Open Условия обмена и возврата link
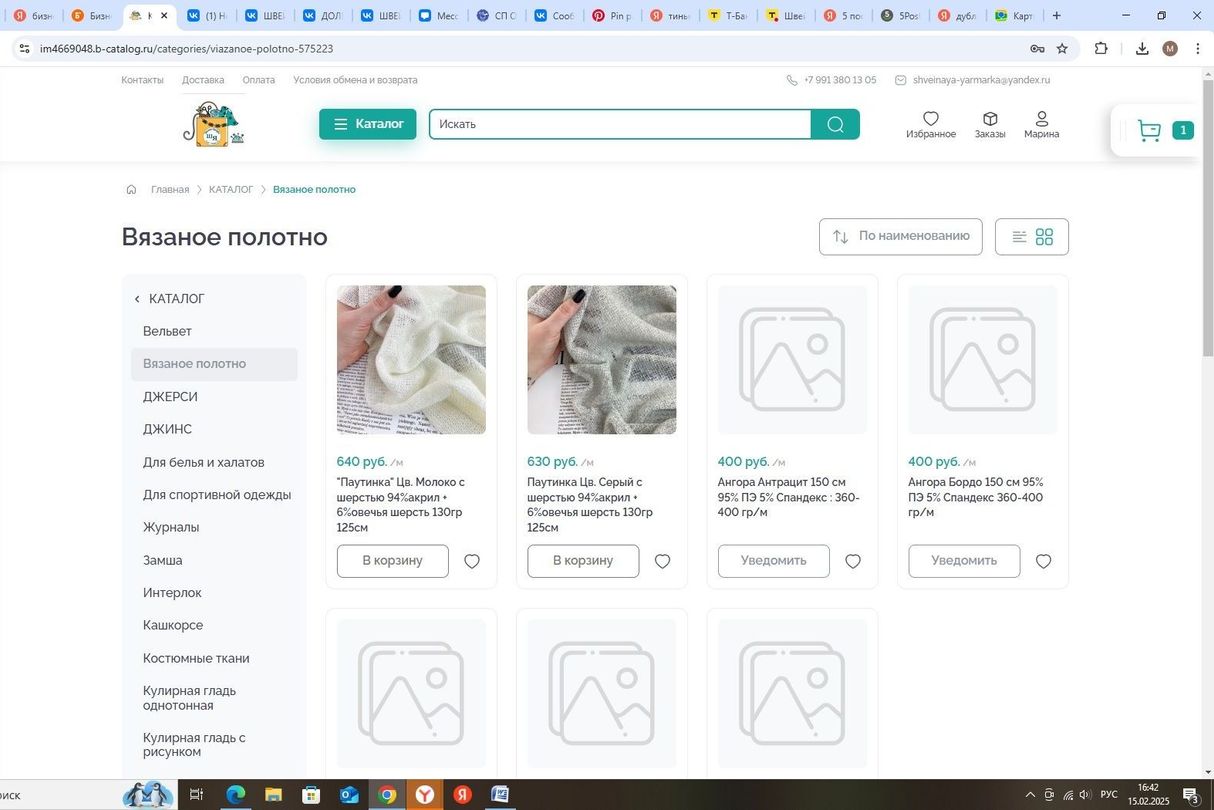Viewport: 1214px width, 810px height. [355, 80]
